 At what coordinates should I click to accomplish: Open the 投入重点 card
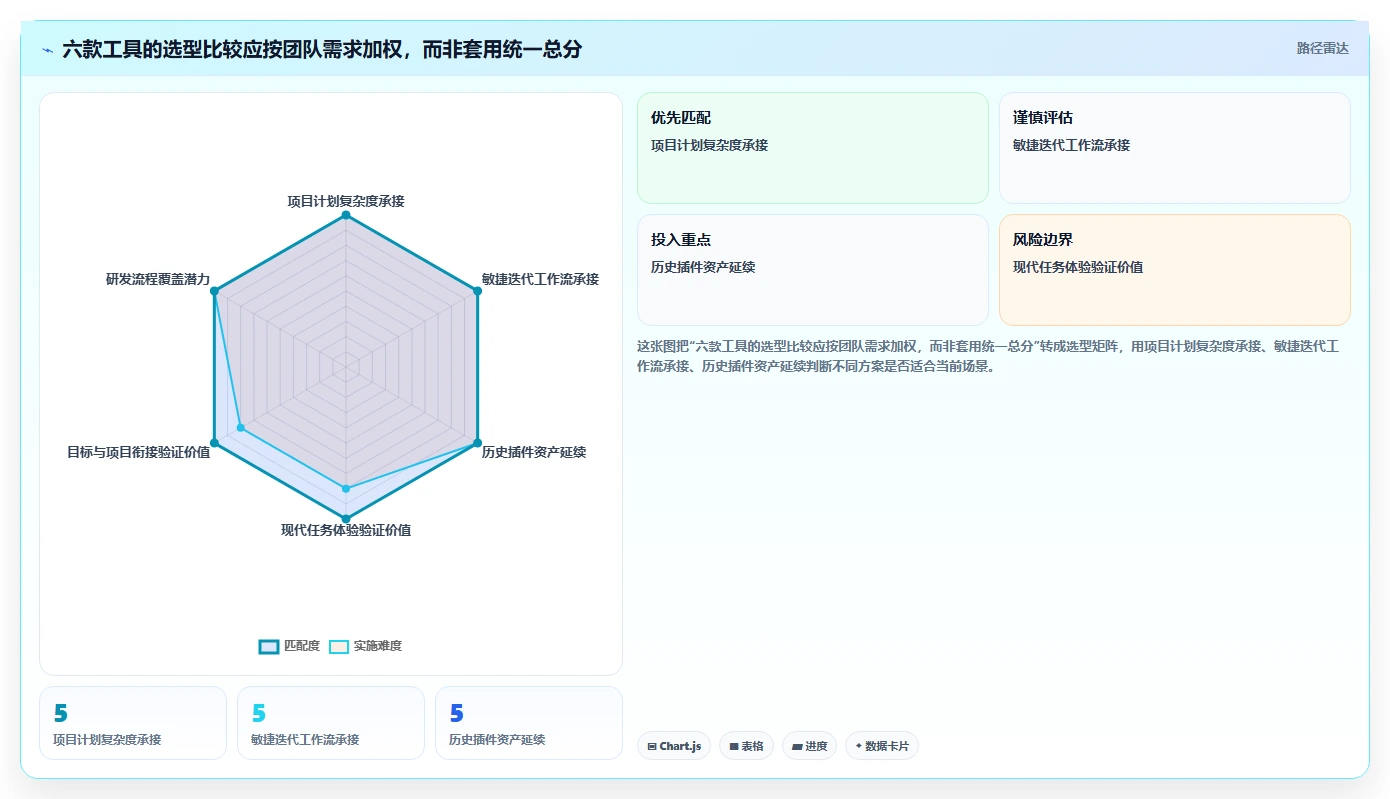813,270
